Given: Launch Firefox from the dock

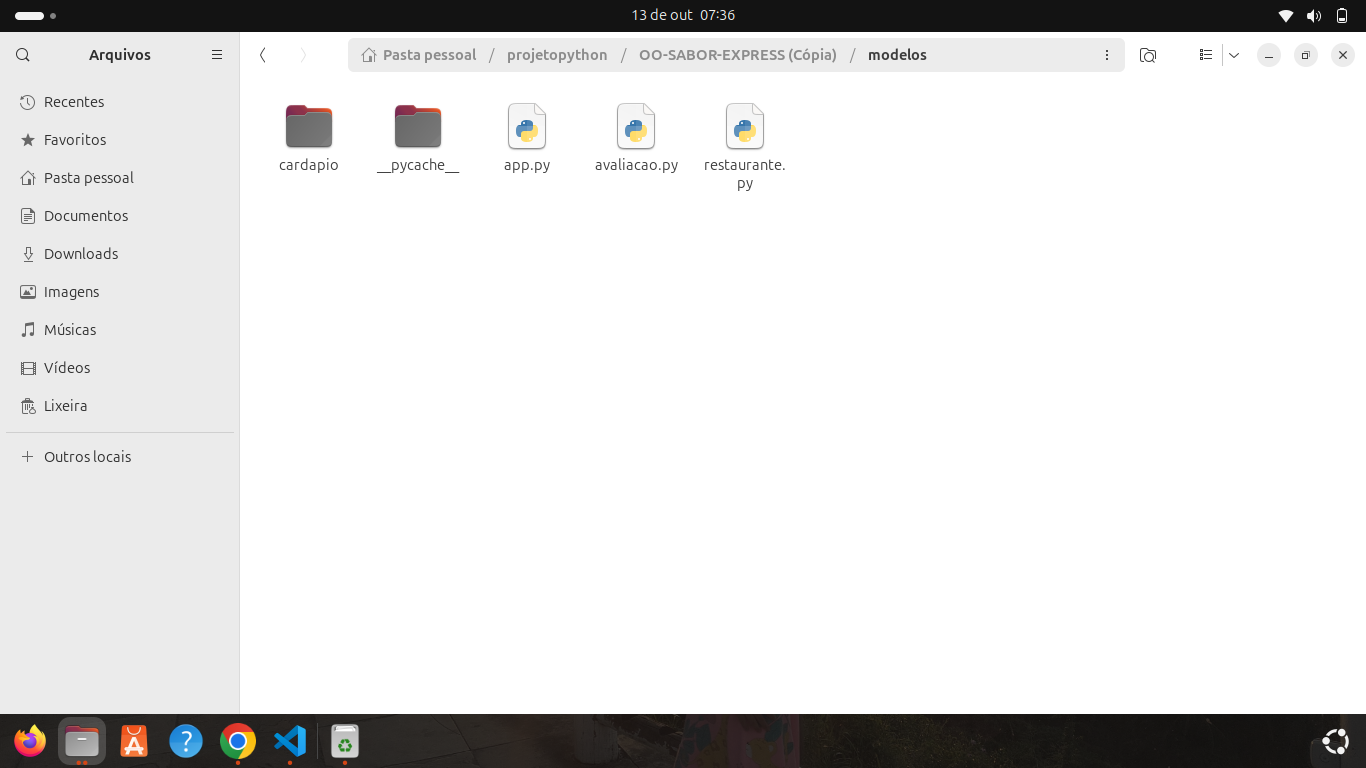Looking at the screenshot, I should pyautogui.click(x=30, y=741).
